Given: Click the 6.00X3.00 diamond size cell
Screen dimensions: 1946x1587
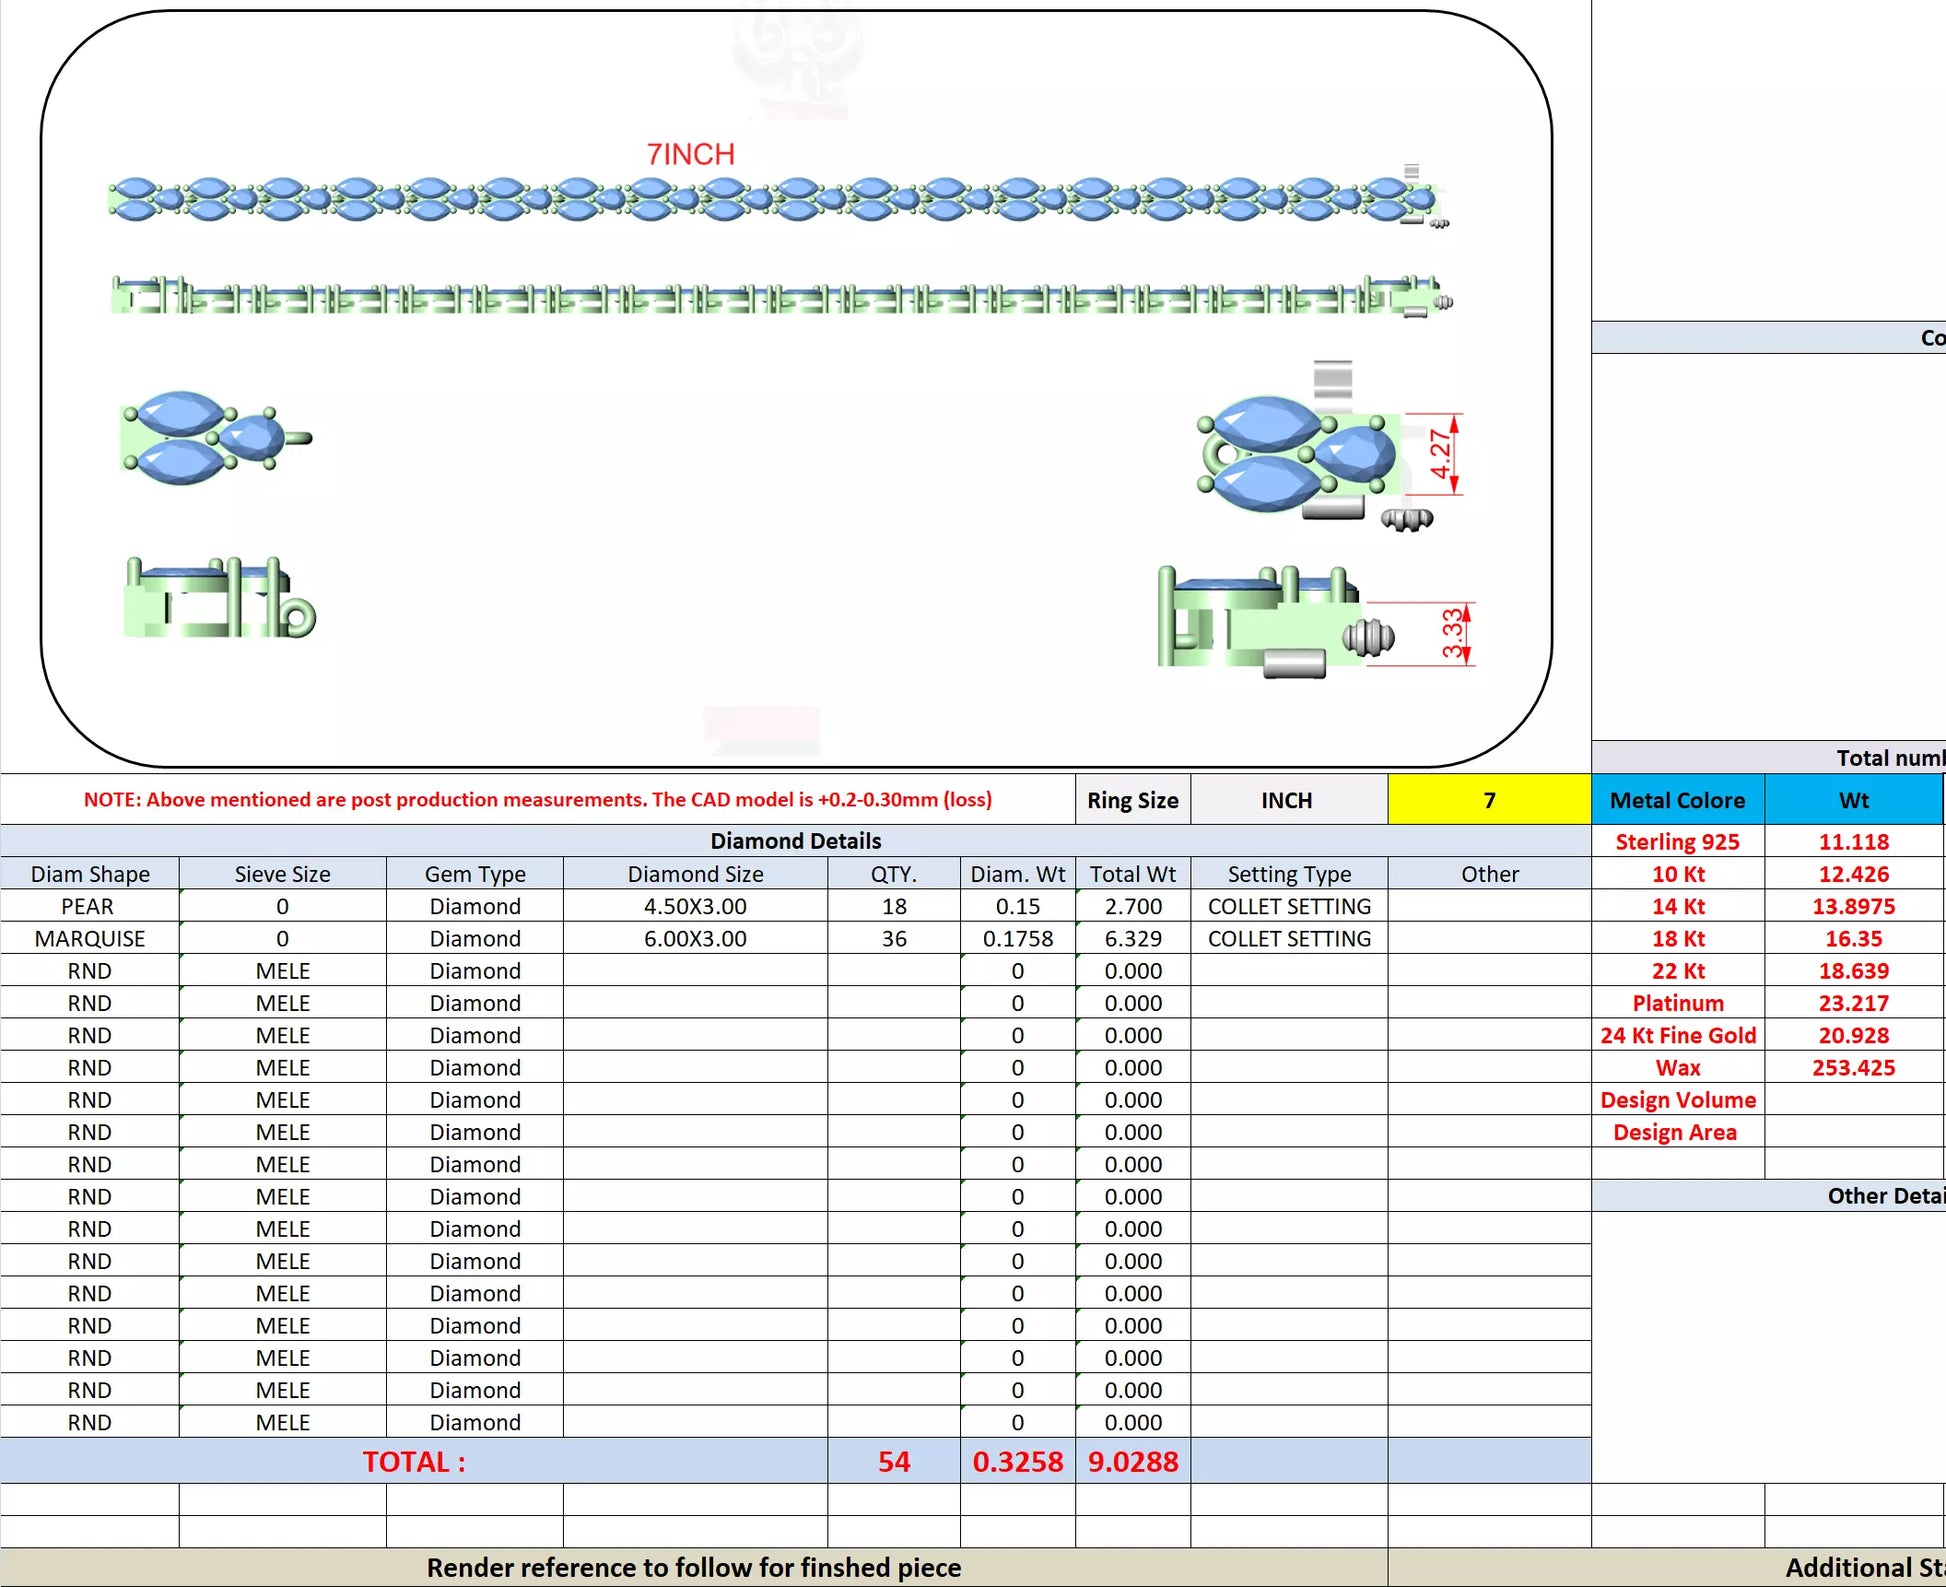Looking at the screenshot, I should point(695,938).
